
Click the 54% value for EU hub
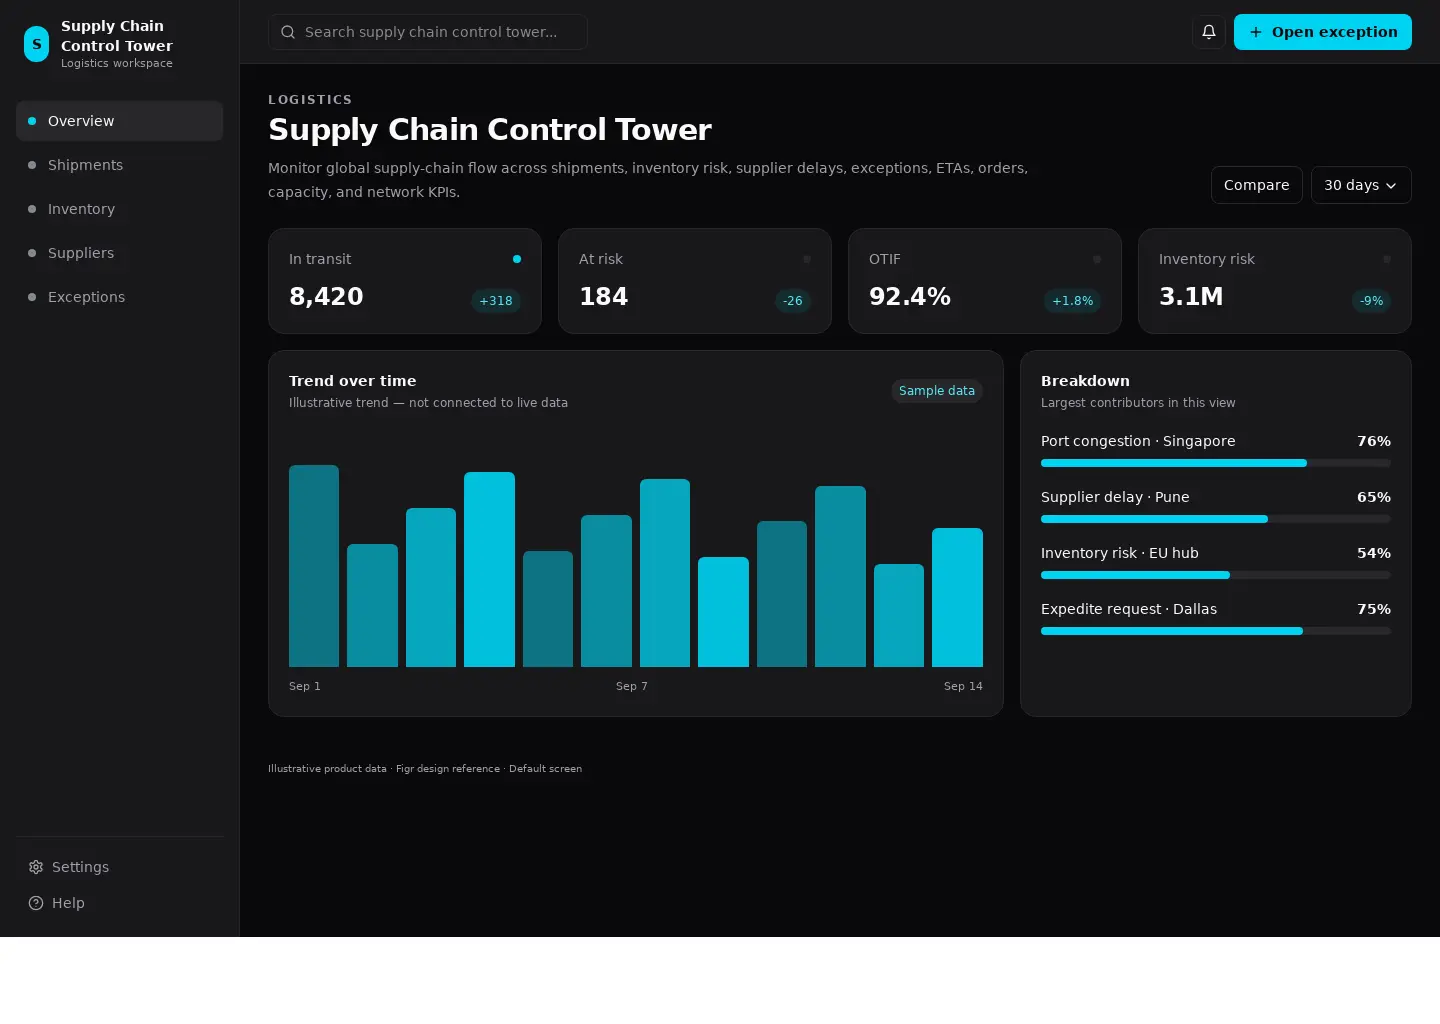coord(1374,553)
